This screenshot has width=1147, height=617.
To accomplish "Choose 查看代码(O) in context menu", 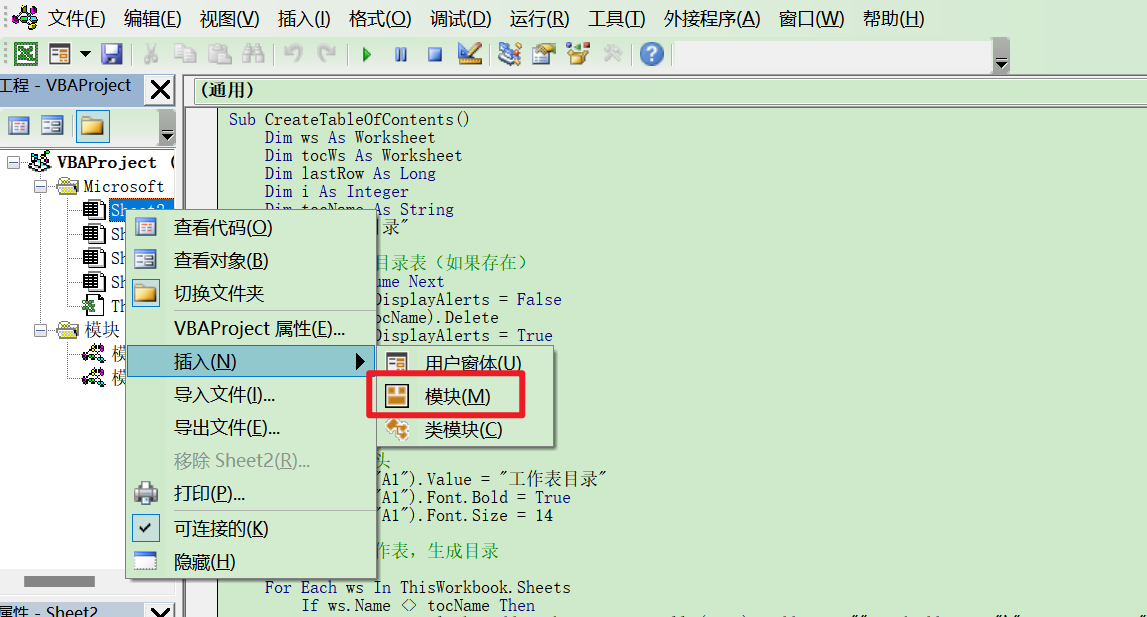I will [252, 228].
